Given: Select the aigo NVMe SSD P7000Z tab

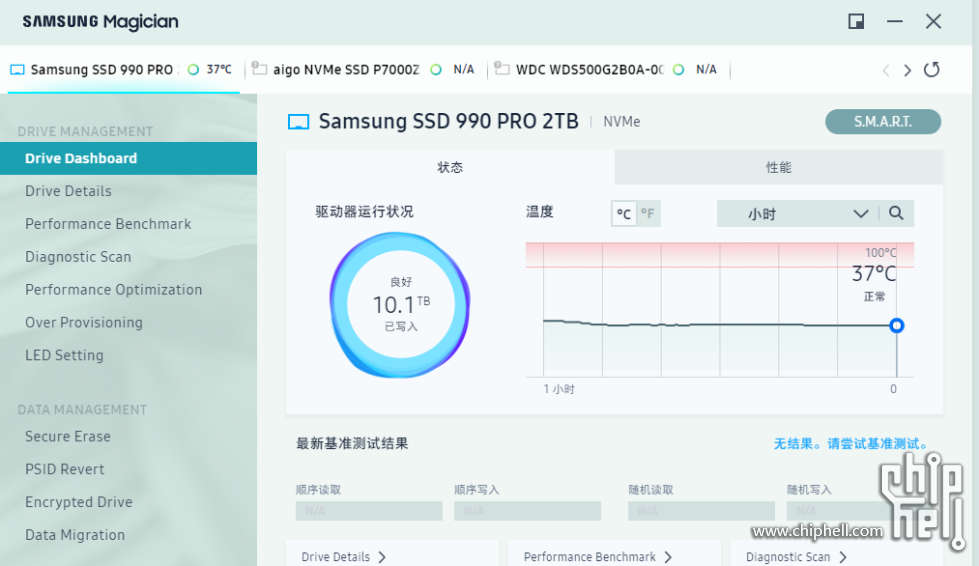Looking at the screenshot, I should (x=365, y=69).
